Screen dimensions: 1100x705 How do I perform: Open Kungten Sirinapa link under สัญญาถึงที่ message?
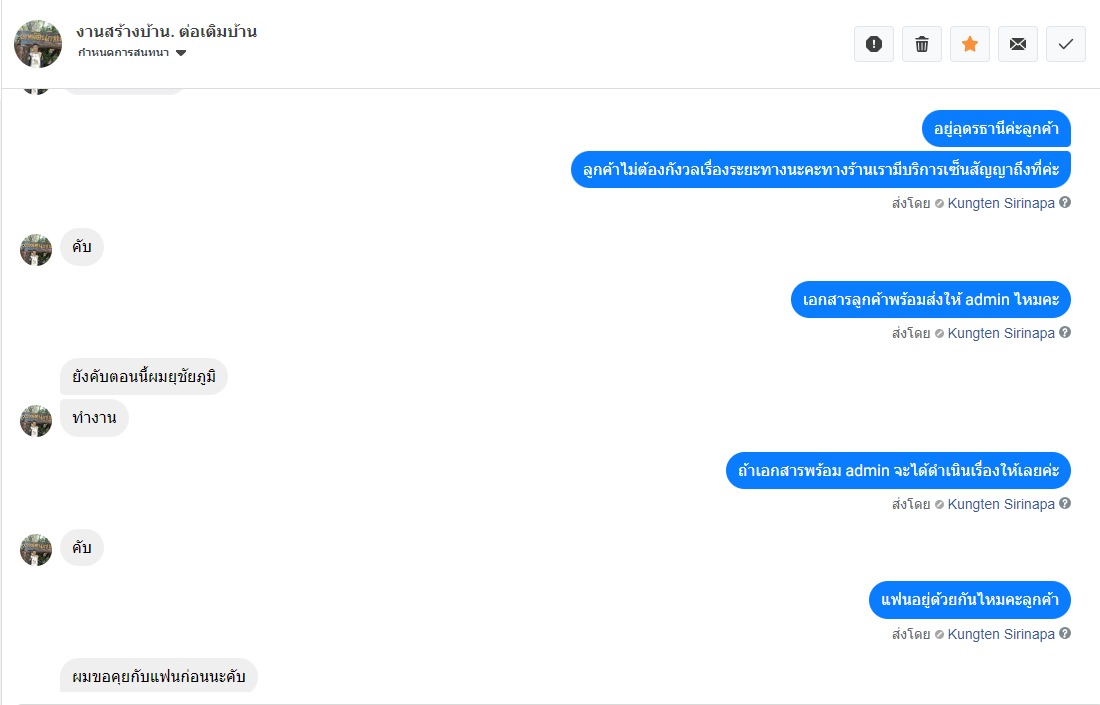(x=1001, y=203)
